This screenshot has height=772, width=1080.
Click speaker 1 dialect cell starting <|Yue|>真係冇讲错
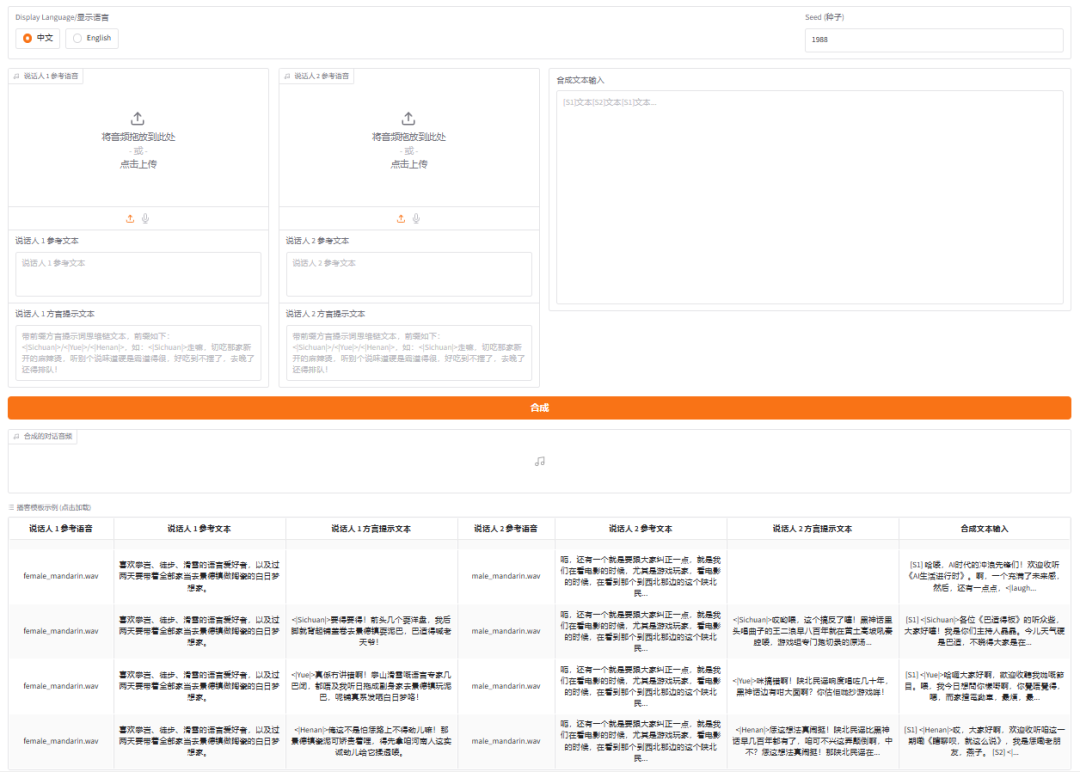click(x=371, y=687)
